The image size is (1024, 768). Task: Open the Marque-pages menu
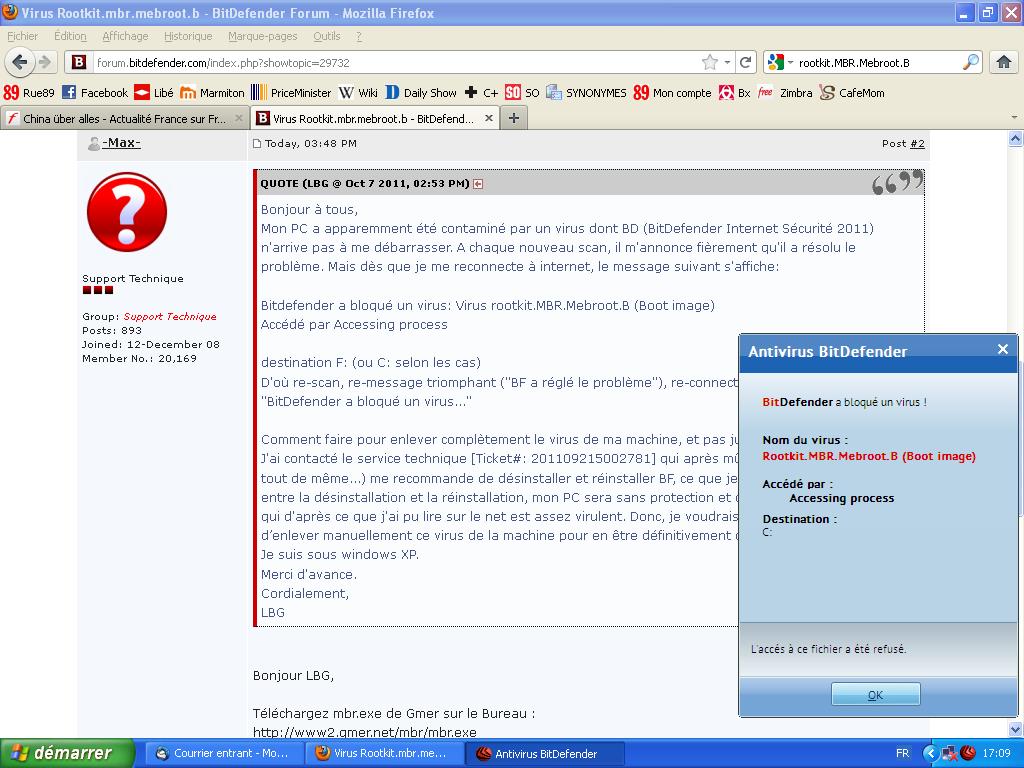[x=263, y=36]
